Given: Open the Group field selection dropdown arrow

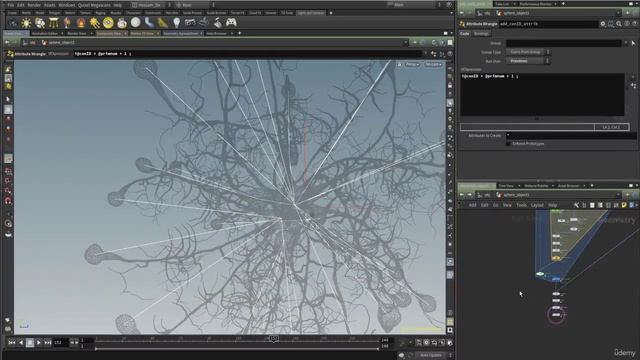Looking at the screenshot, I should (626, 43).
